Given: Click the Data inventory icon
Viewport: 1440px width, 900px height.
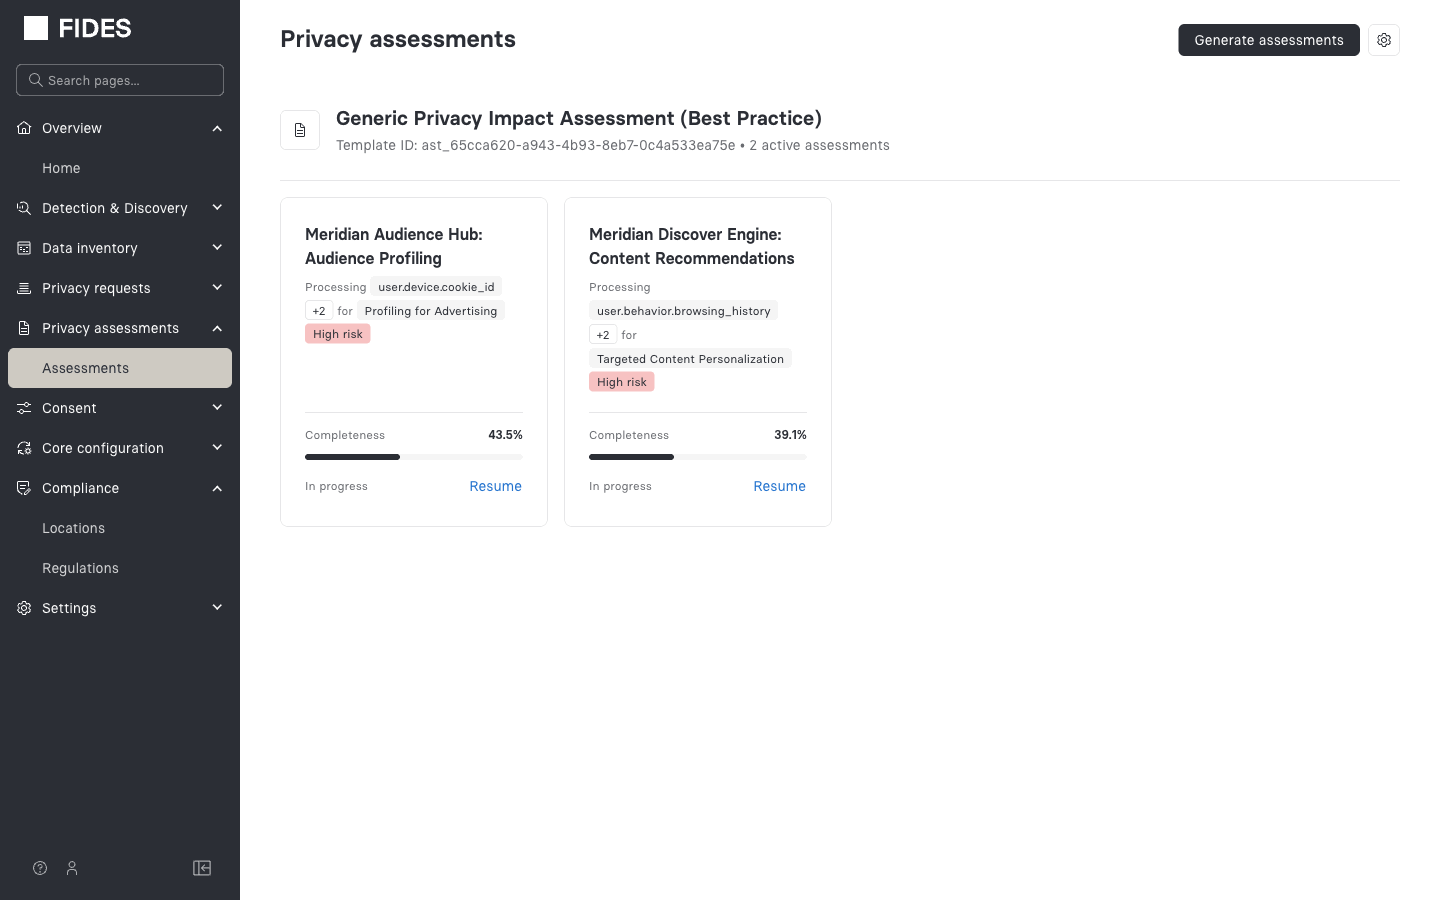Looking at the screenshot, I should click(23, 248).
